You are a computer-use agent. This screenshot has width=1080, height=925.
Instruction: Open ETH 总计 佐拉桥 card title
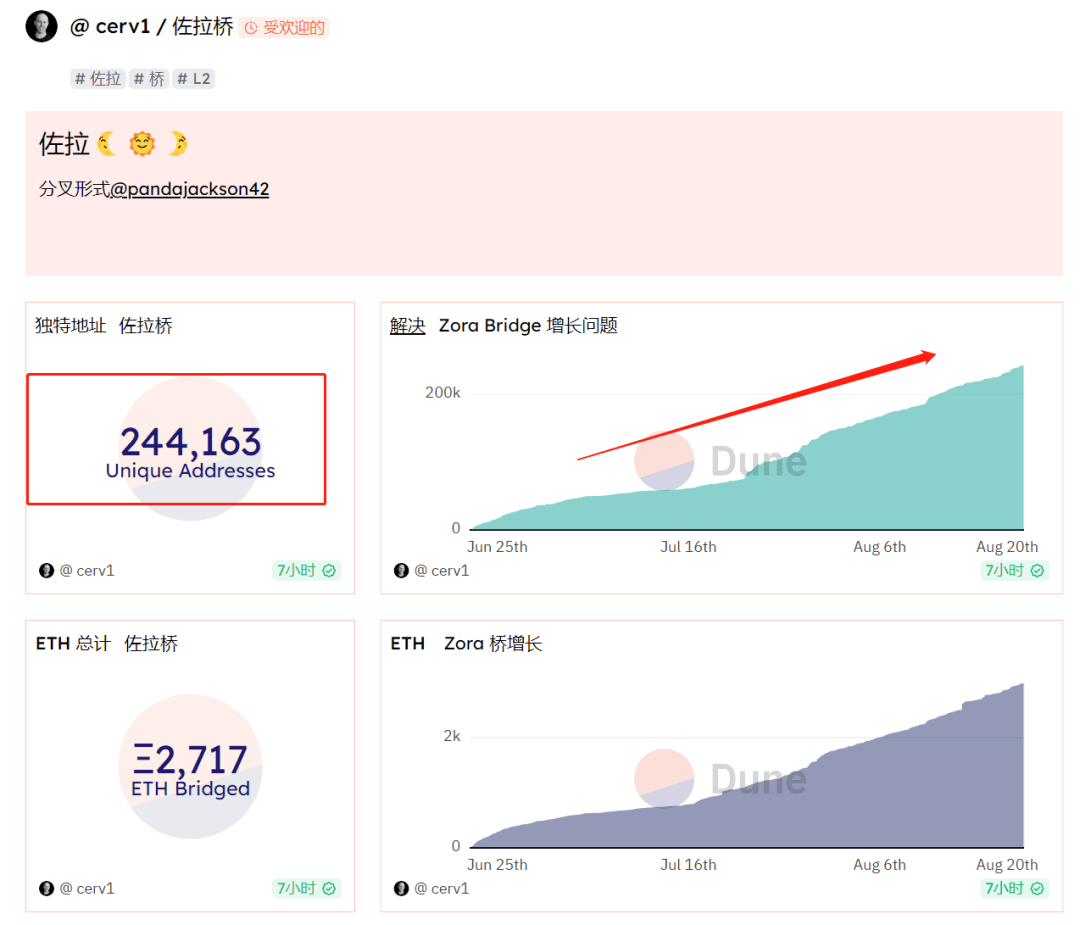pyautogui.click(x=107, y=643)
